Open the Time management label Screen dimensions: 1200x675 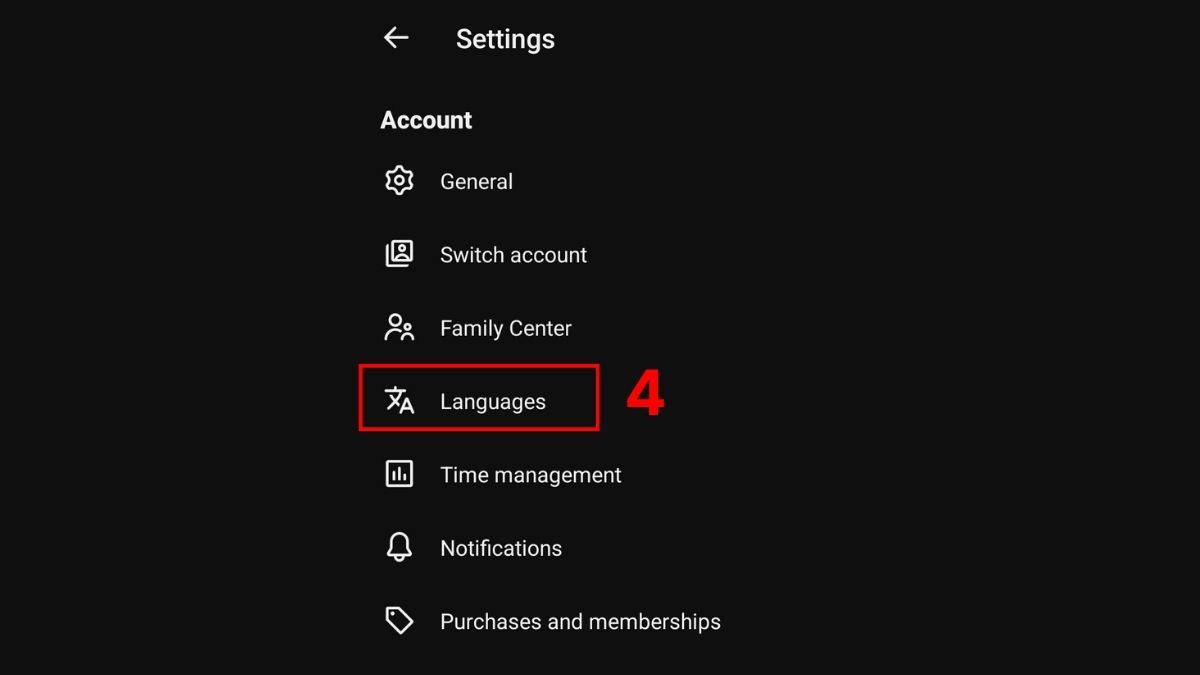point(530,475)
